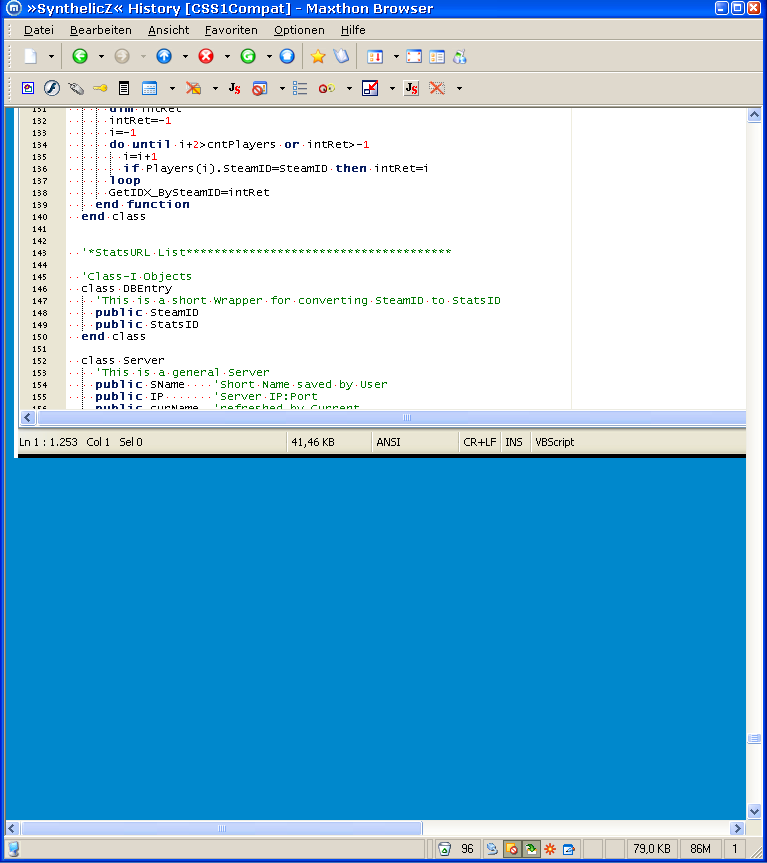This screenshot has height=863, width=767.
Task: Click the page scroll-down arrow
Action: pyautogui.click(x=754, y=811)
